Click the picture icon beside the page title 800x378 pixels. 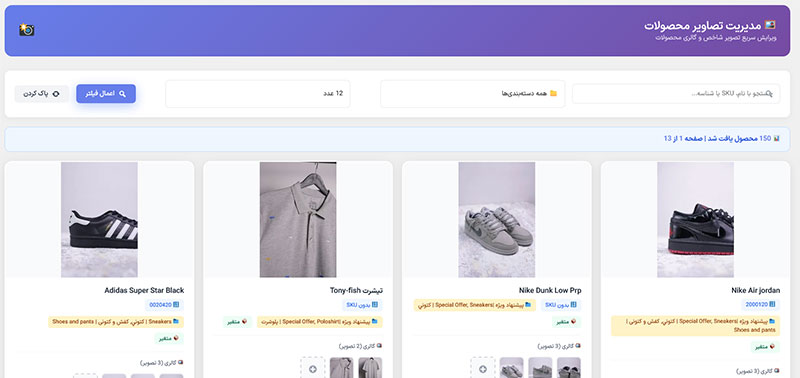770,24
